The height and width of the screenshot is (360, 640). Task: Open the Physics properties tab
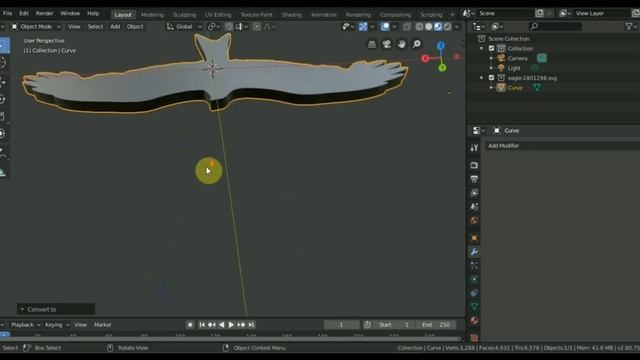474,279
